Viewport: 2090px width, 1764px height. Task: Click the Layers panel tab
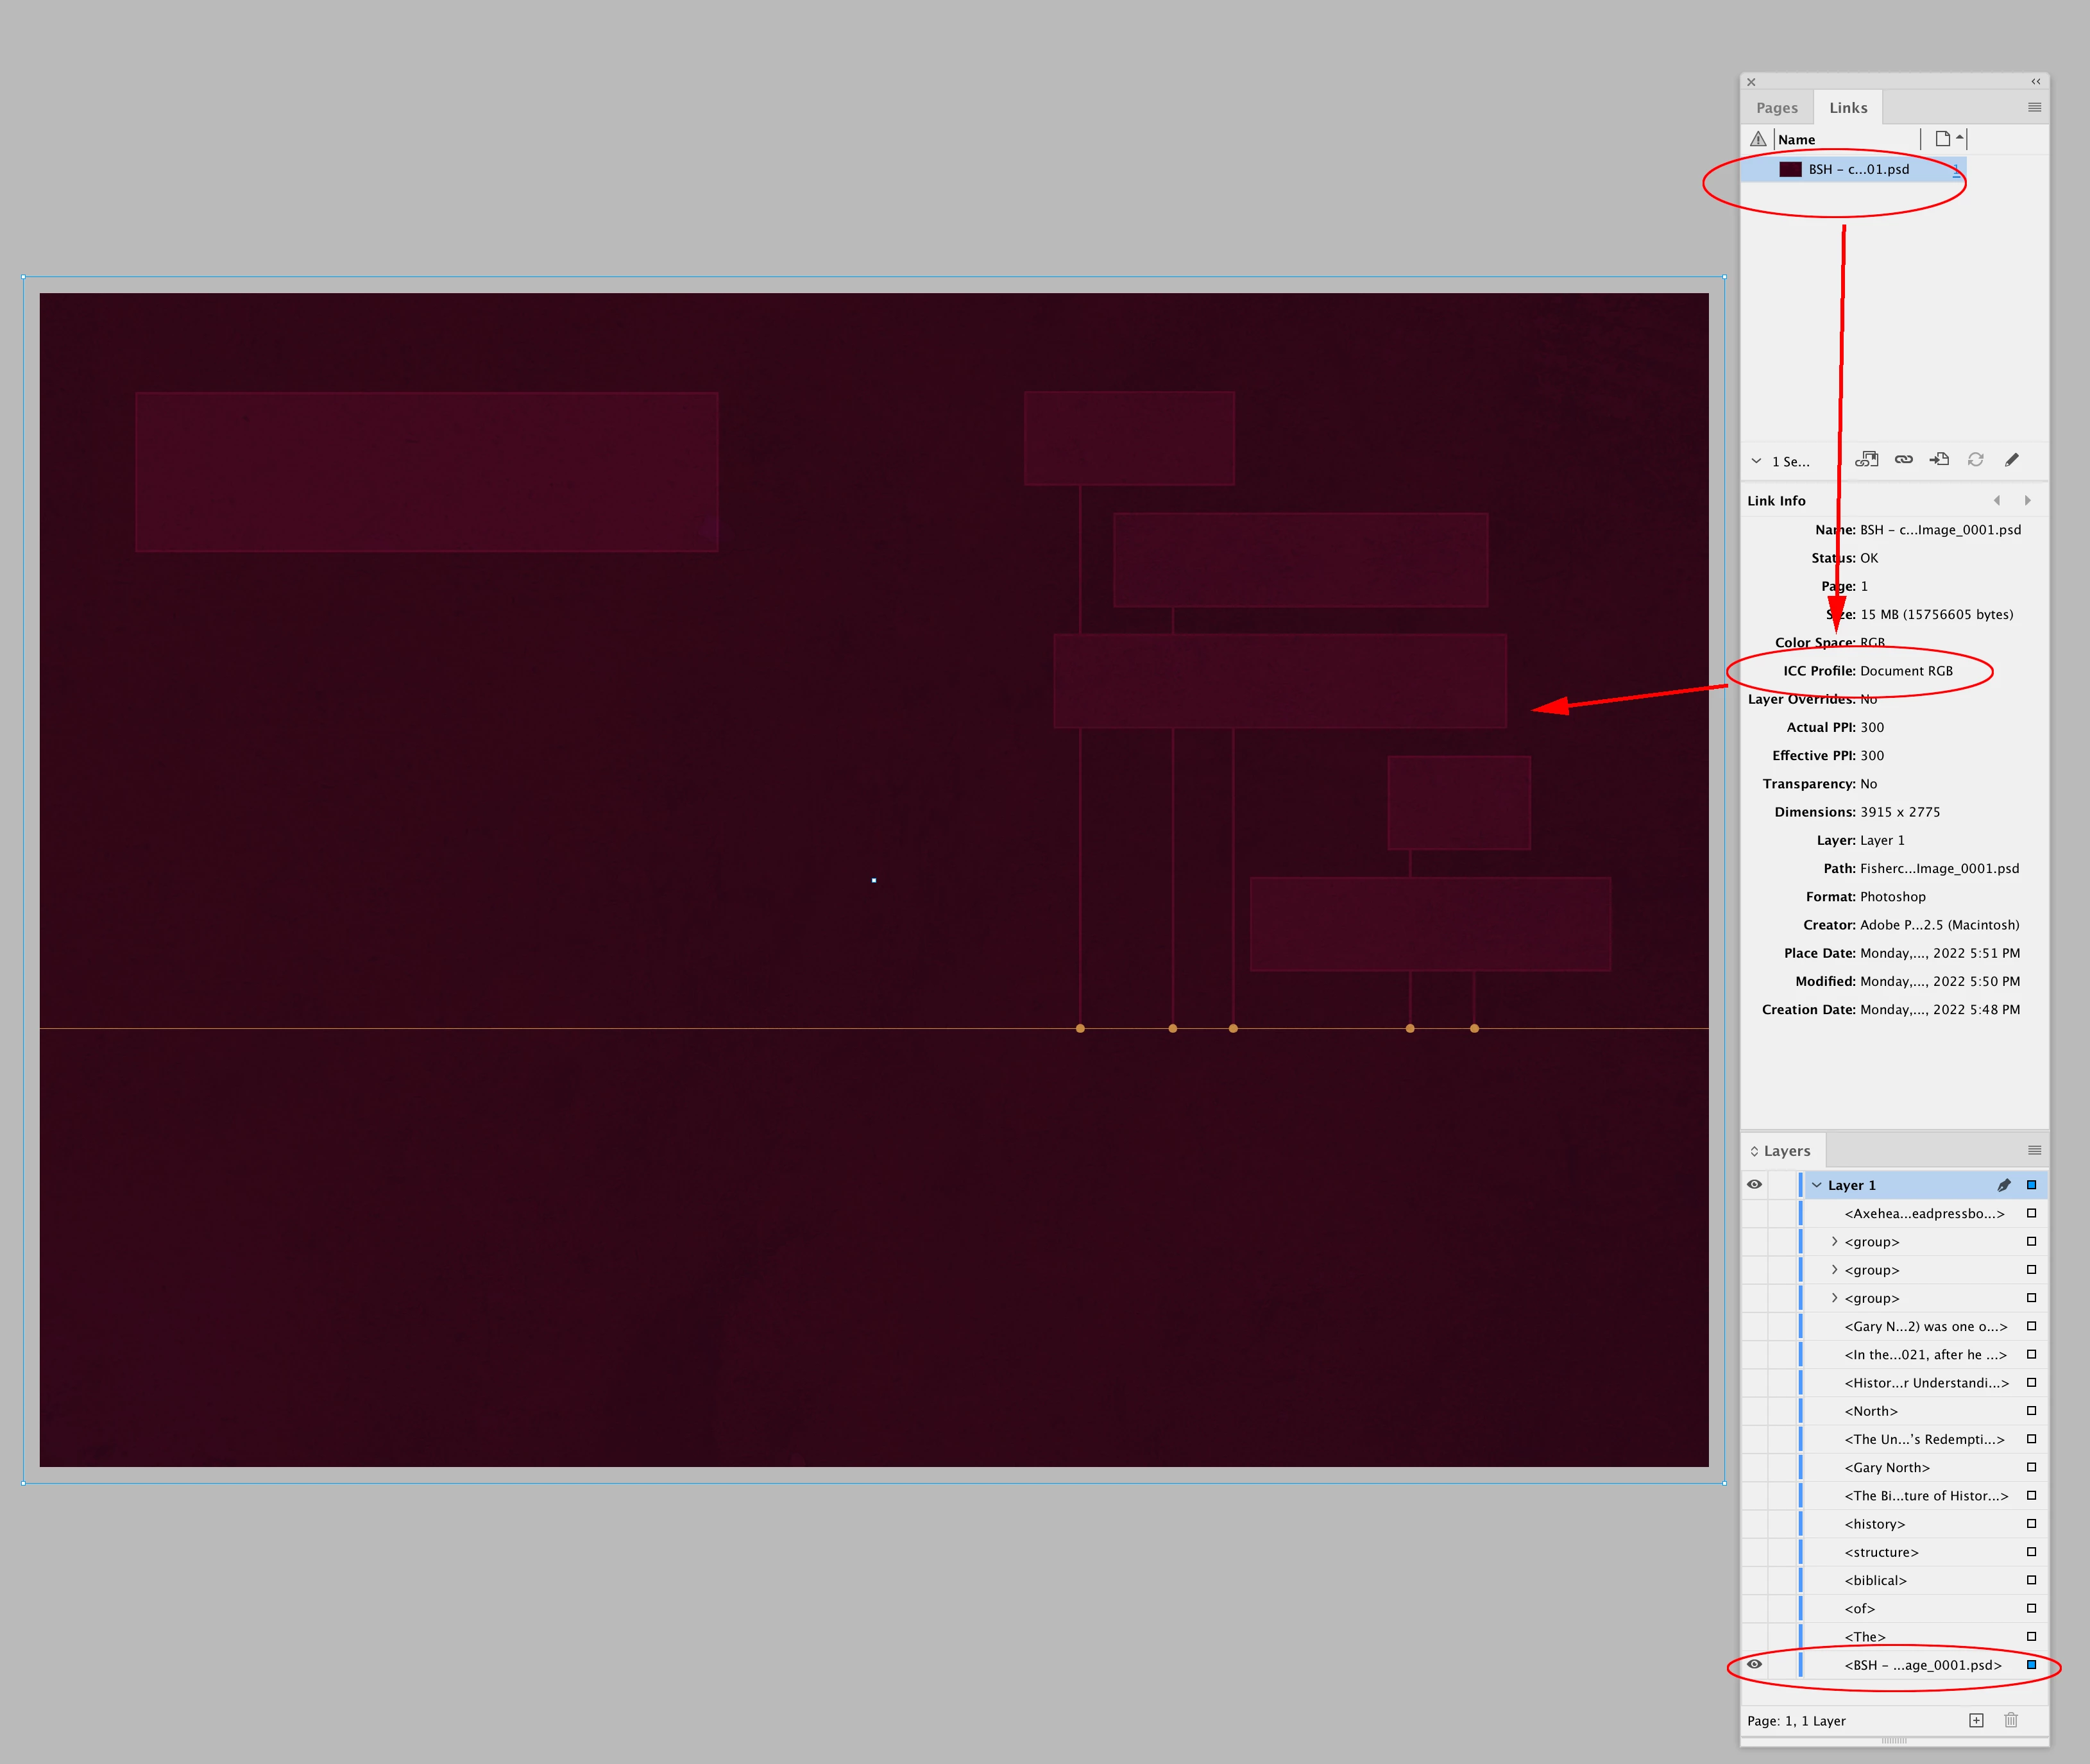click(1786, 1151)
